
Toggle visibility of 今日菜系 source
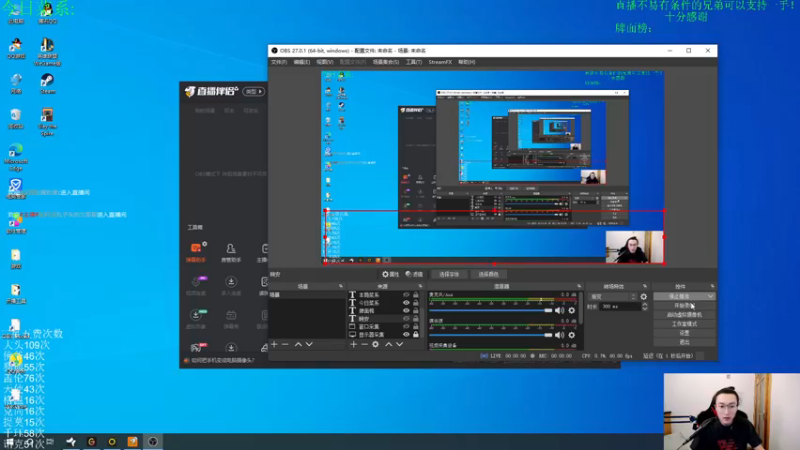tap(406, 303)
